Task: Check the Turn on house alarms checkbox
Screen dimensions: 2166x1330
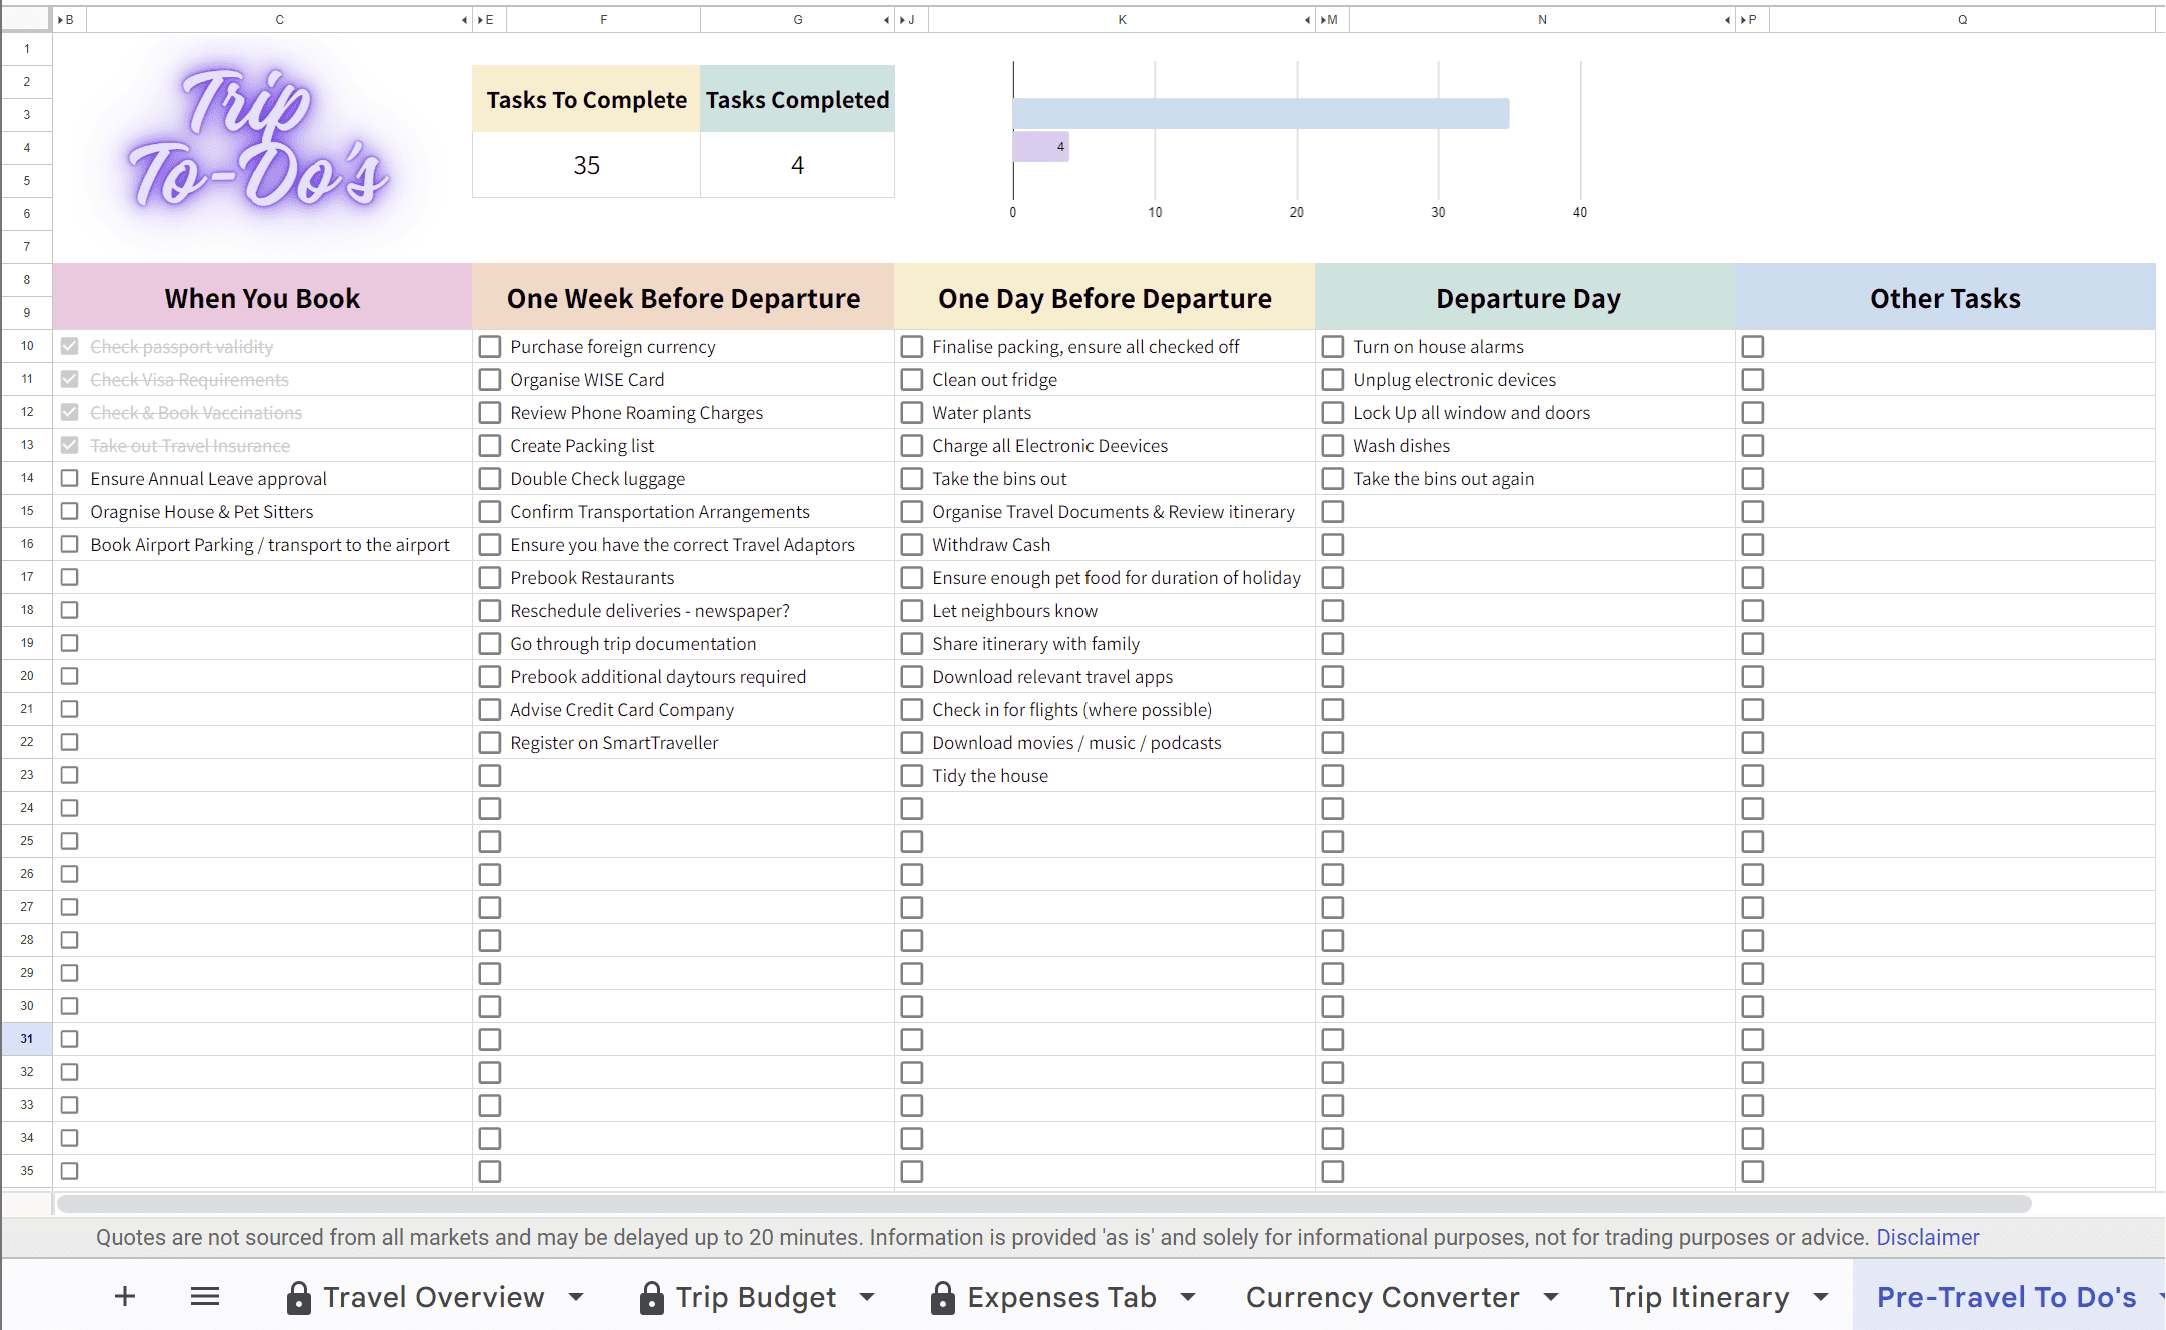Action: [1332, 346]
